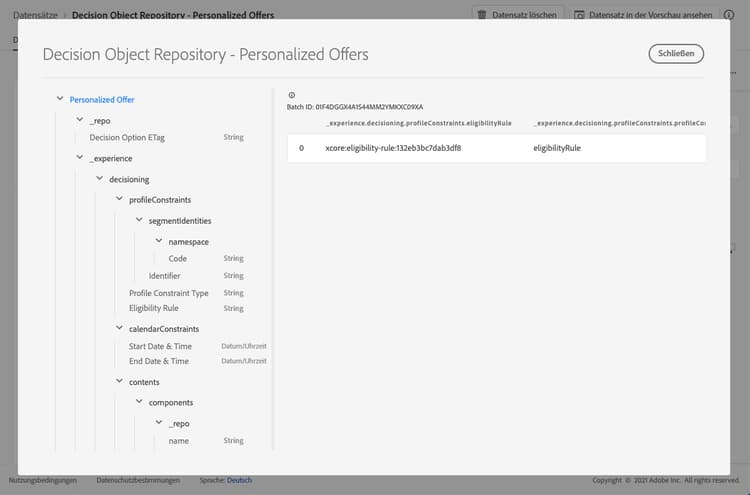Click Datensatz in der Vorschau ansehen button
This screenshot has height=495, width=750.
[x=643, y=15]
